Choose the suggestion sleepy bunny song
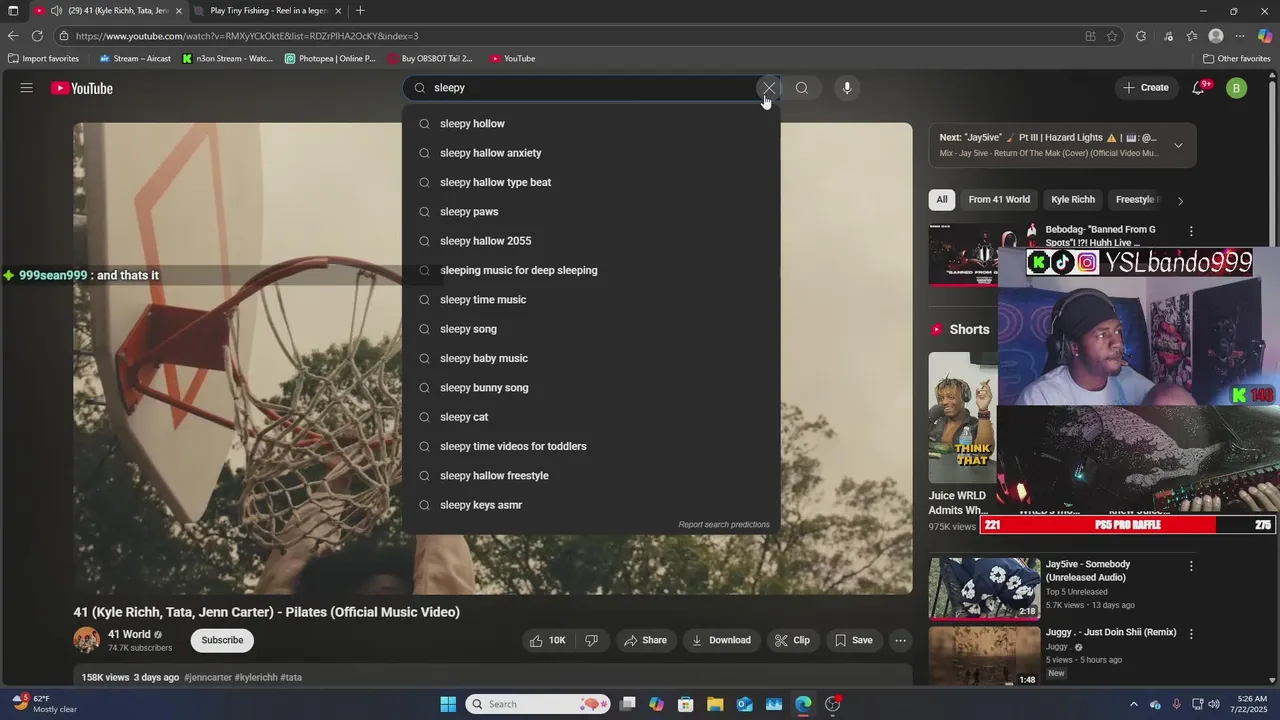 pyautogui.click(x=591, y=388)
